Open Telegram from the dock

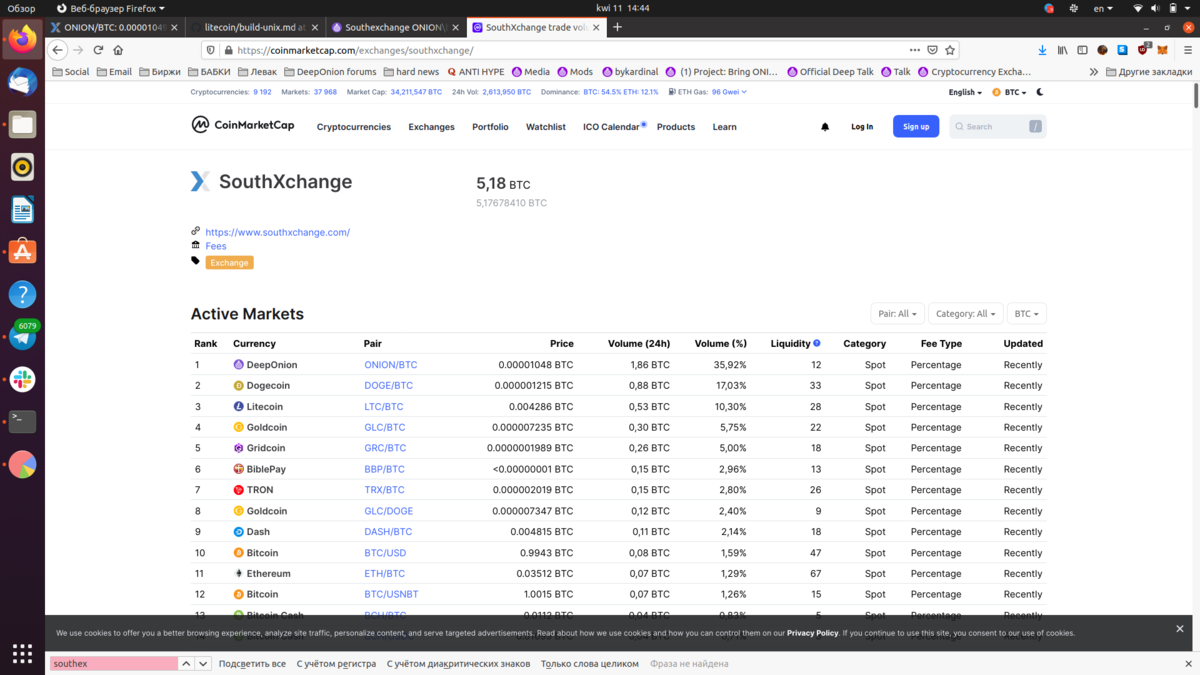pos(22,337)
